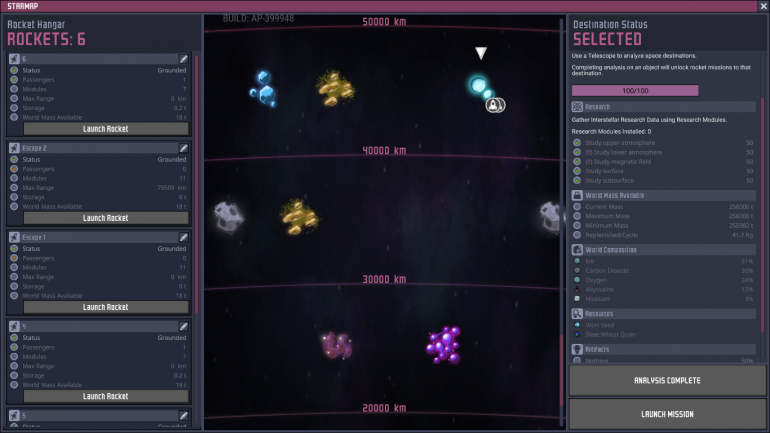770x433 pixels.
Task: Click the Launch Mission button
Action: click(x=667, y=414)
